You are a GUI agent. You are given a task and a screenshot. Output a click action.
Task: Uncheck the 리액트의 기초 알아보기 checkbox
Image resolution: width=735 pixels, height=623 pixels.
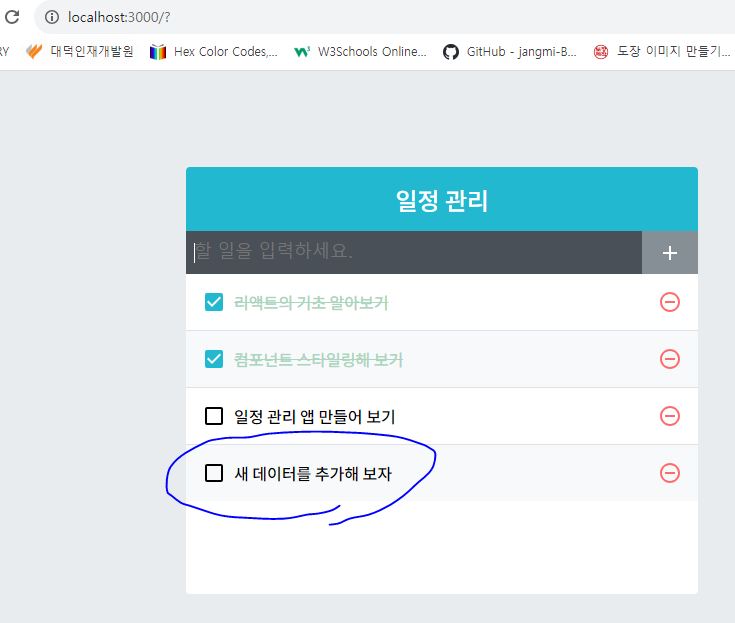pyautogui.click(x=214, y=302)
